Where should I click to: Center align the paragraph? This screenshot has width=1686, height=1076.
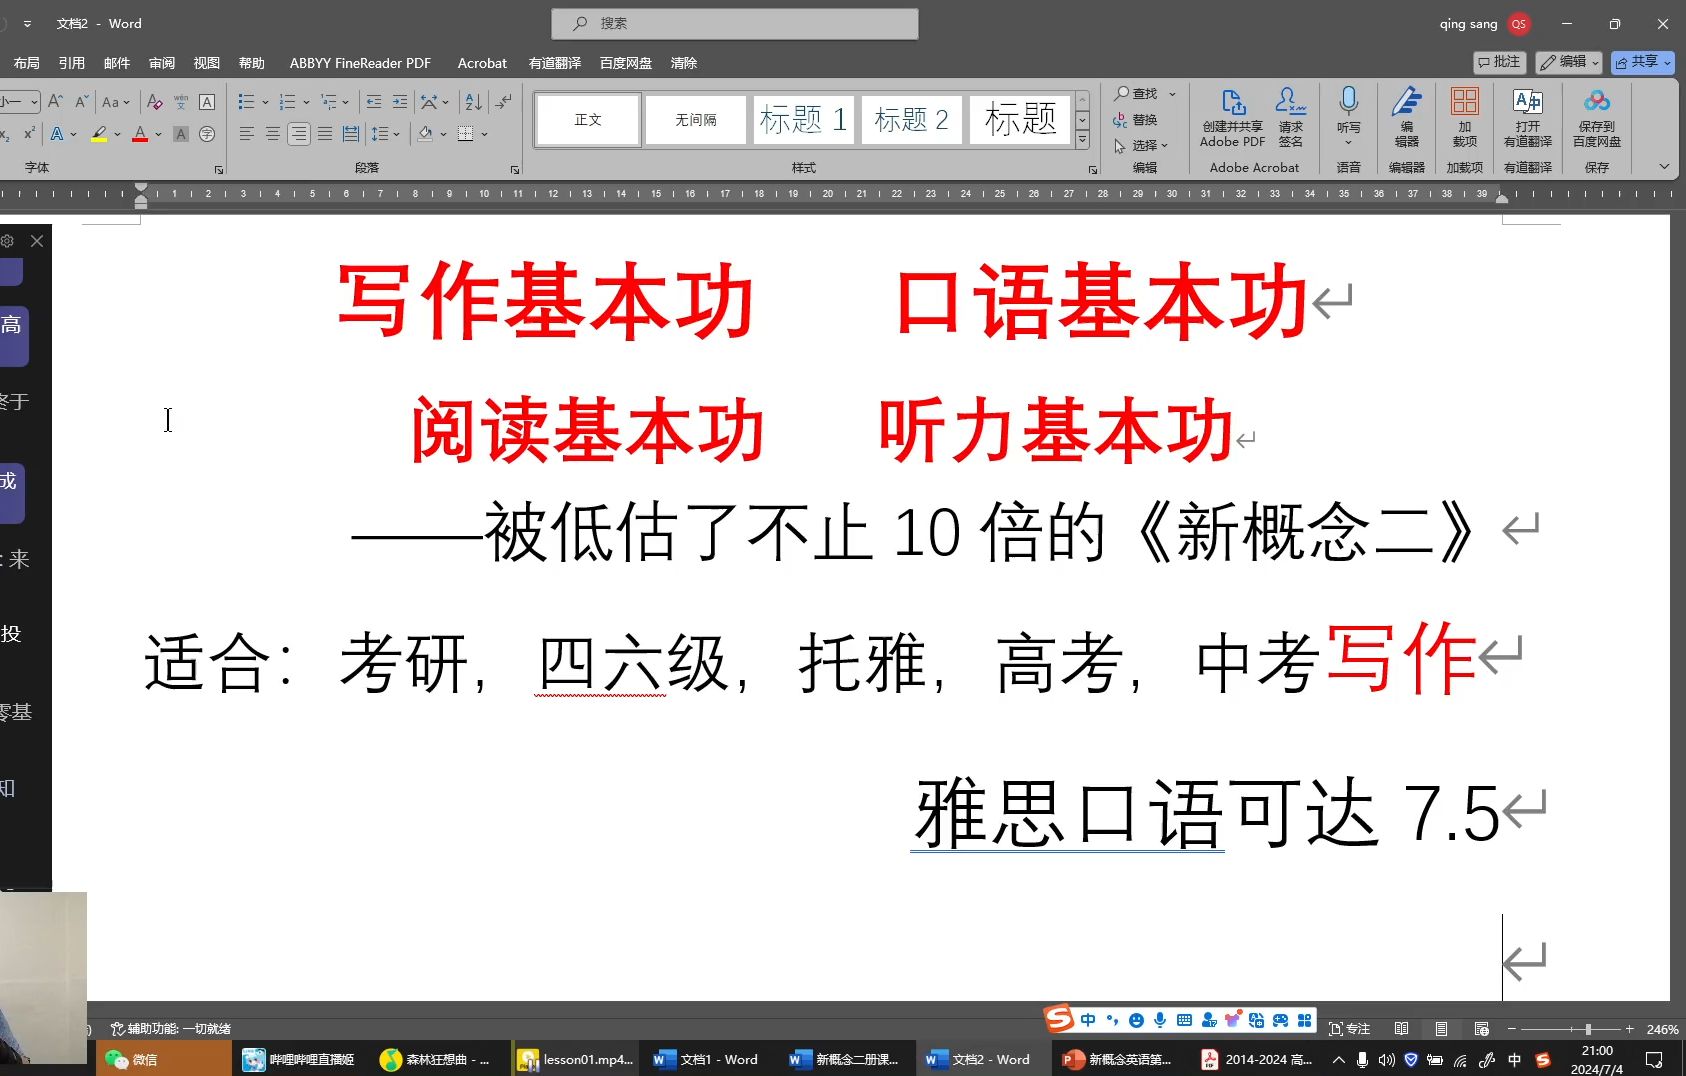272,133
